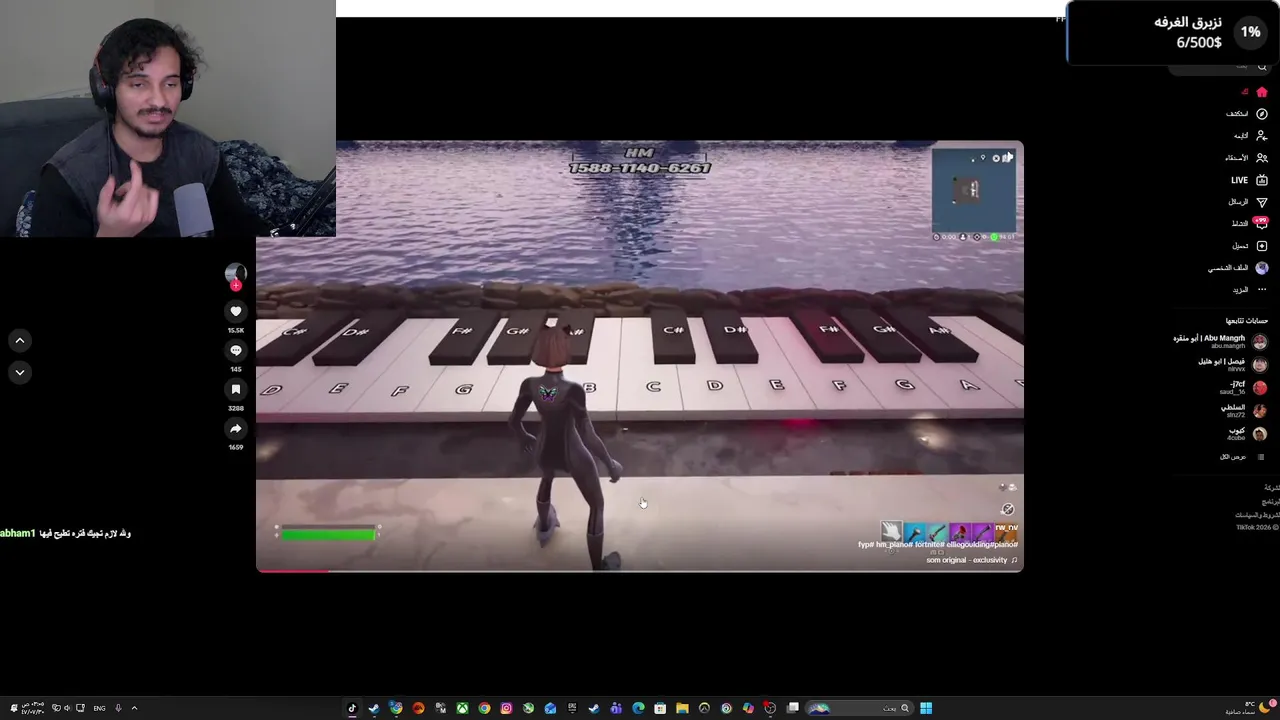Open the Messages paper-plane icon
This screenshot has height=720, width=1280.
(1262, 202)
